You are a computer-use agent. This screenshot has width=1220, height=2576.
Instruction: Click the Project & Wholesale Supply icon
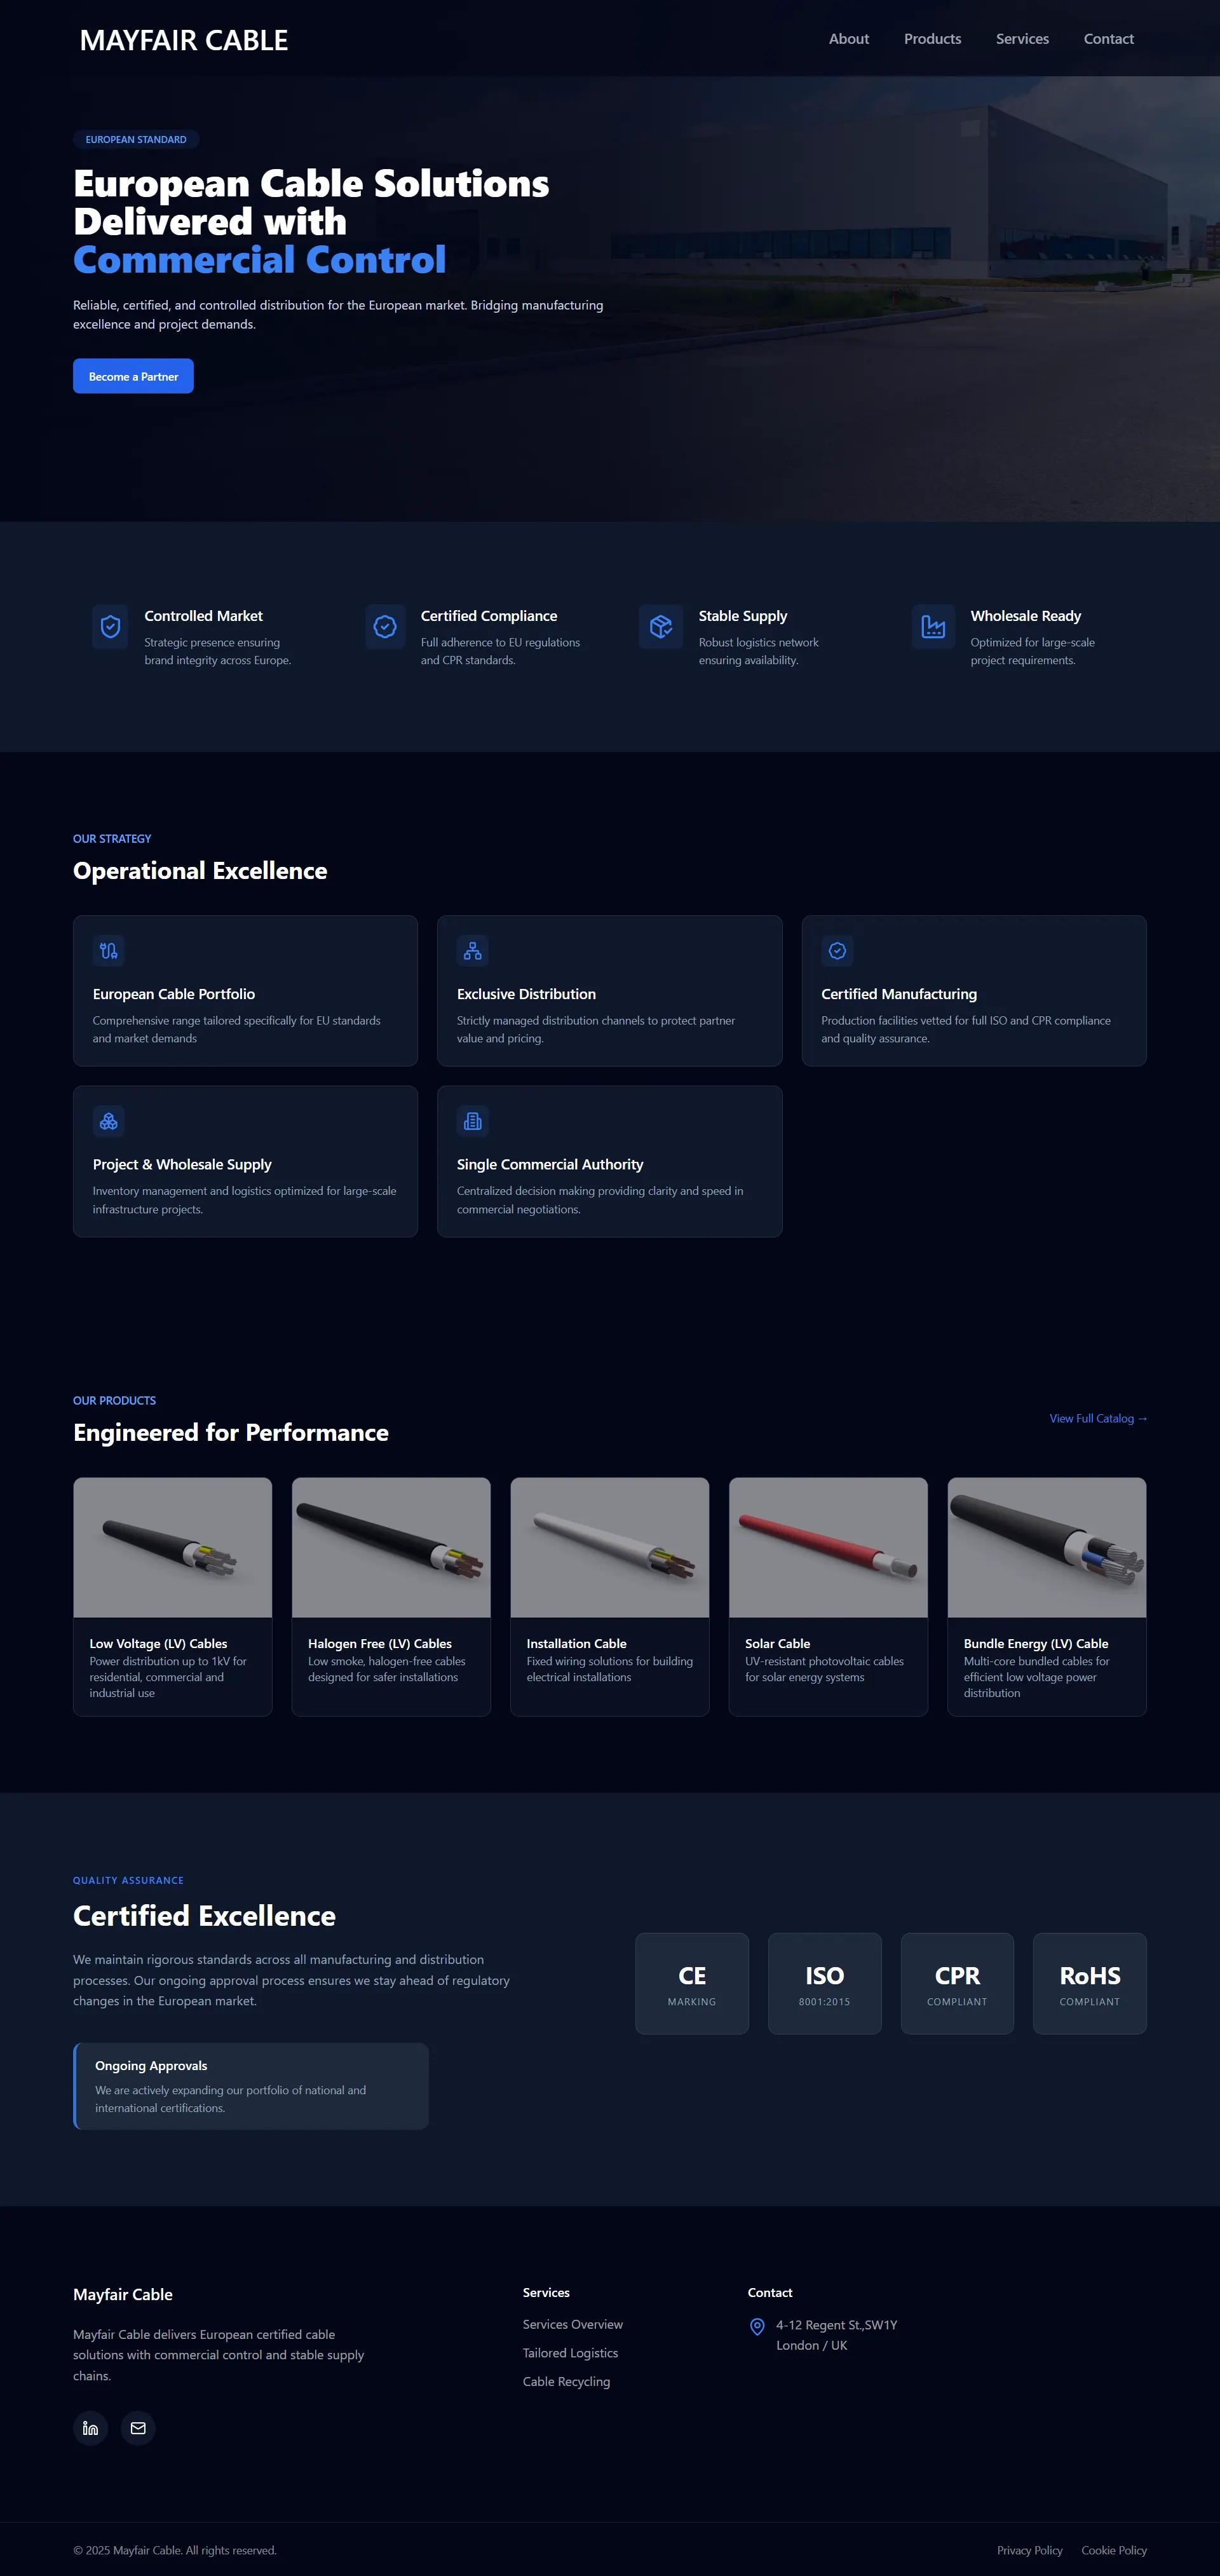click(x=108, y=1121)
